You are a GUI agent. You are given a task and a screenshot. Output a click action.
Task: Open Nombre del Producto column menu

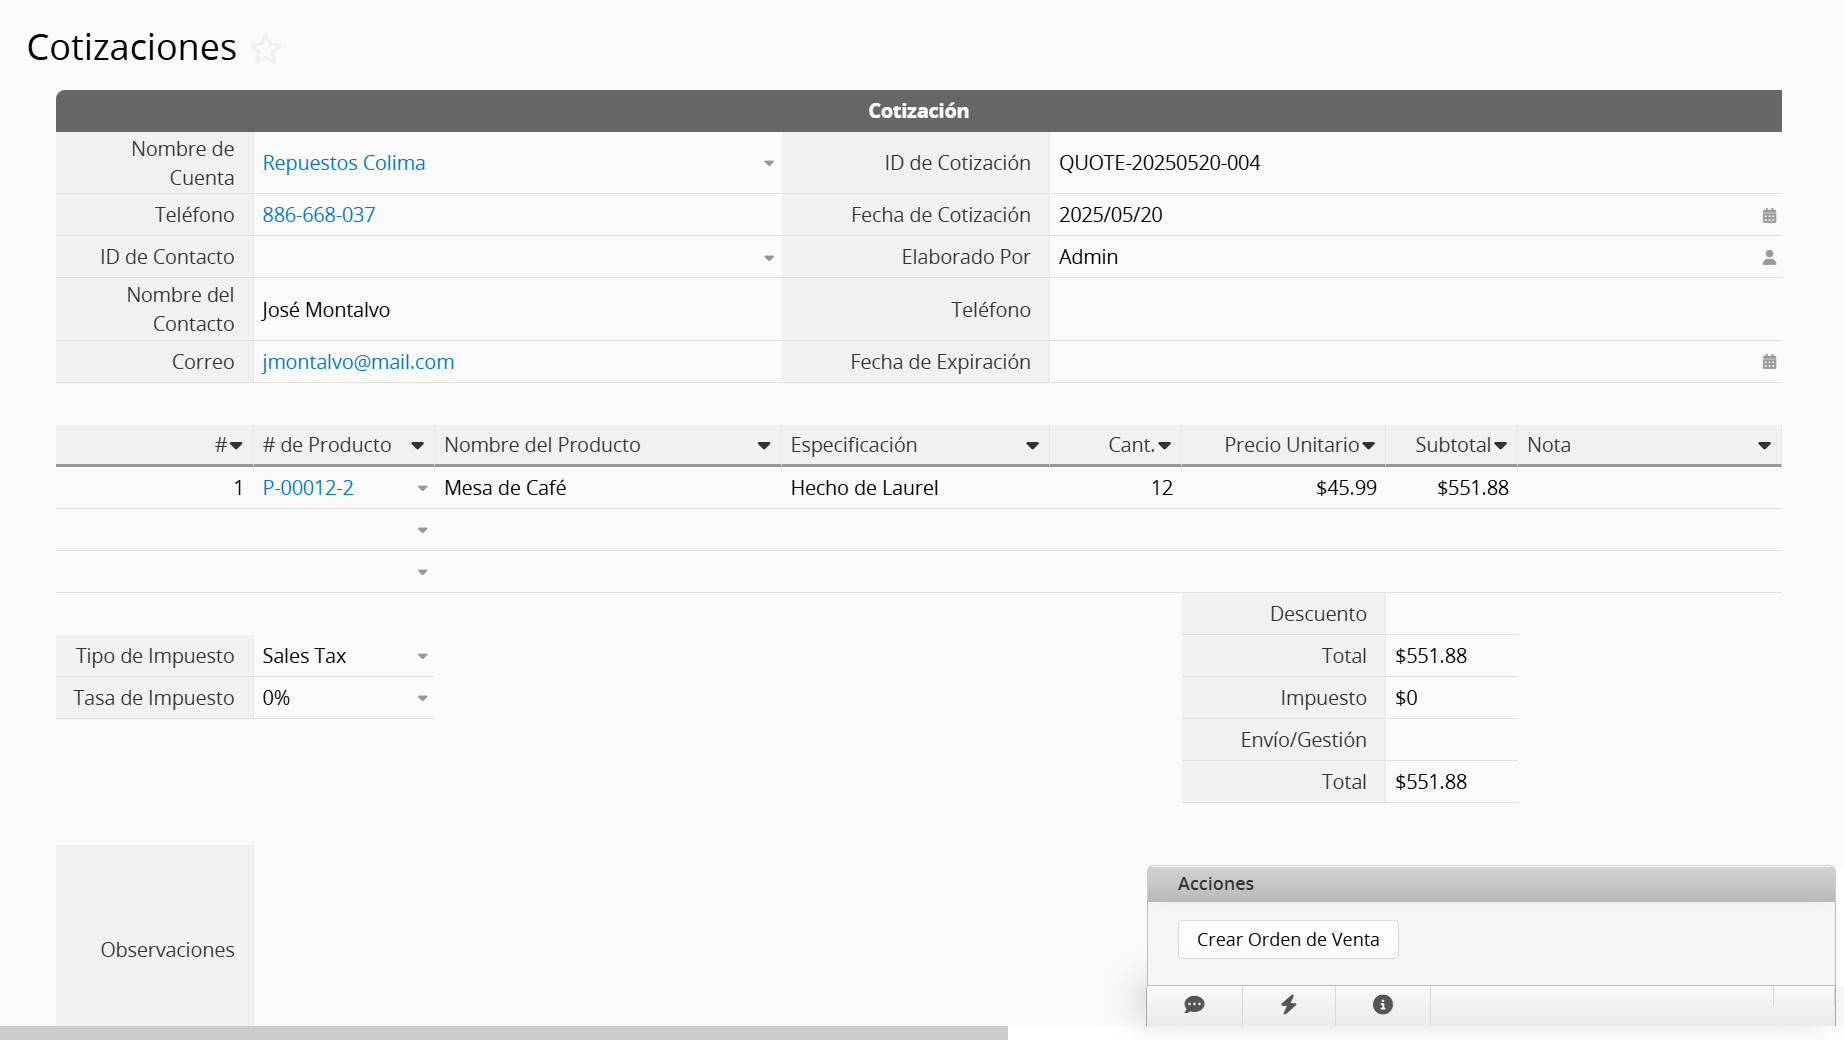pyautogui.click(x=763, y=446)
